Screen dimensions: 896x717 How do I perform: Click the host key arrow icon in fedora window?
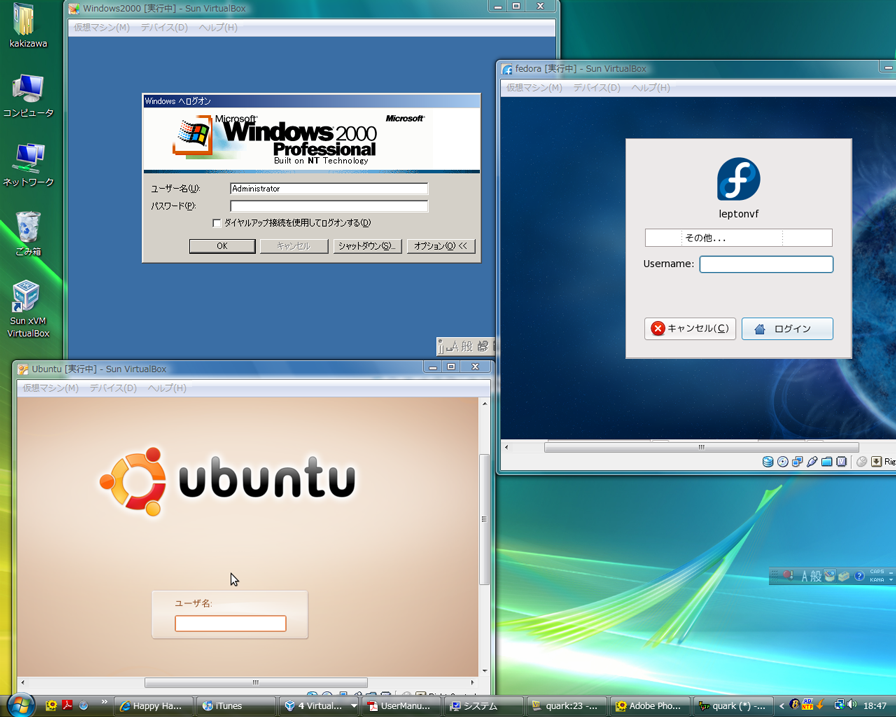point(876,462)
